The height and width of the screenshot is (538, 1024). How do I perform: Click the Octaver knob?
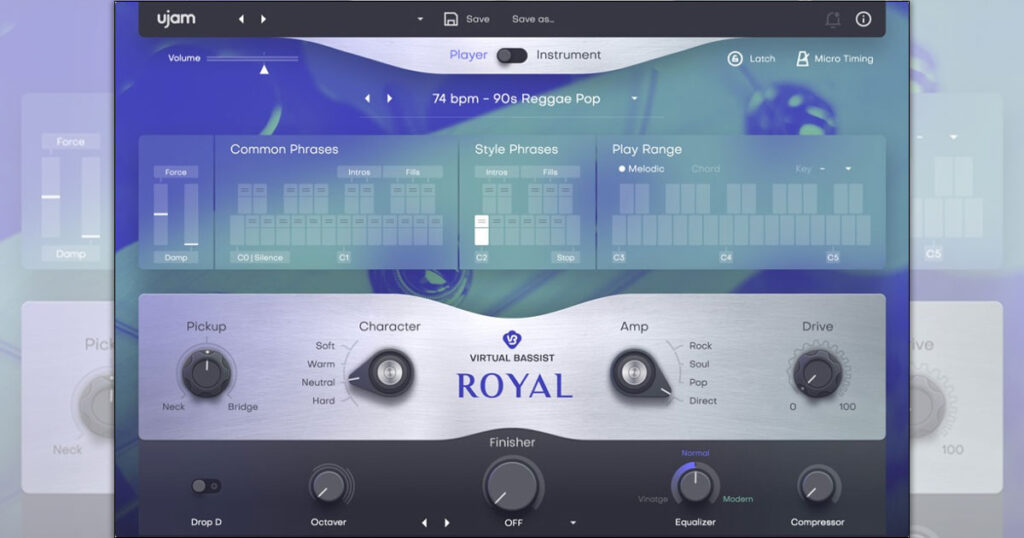(328, 486)
